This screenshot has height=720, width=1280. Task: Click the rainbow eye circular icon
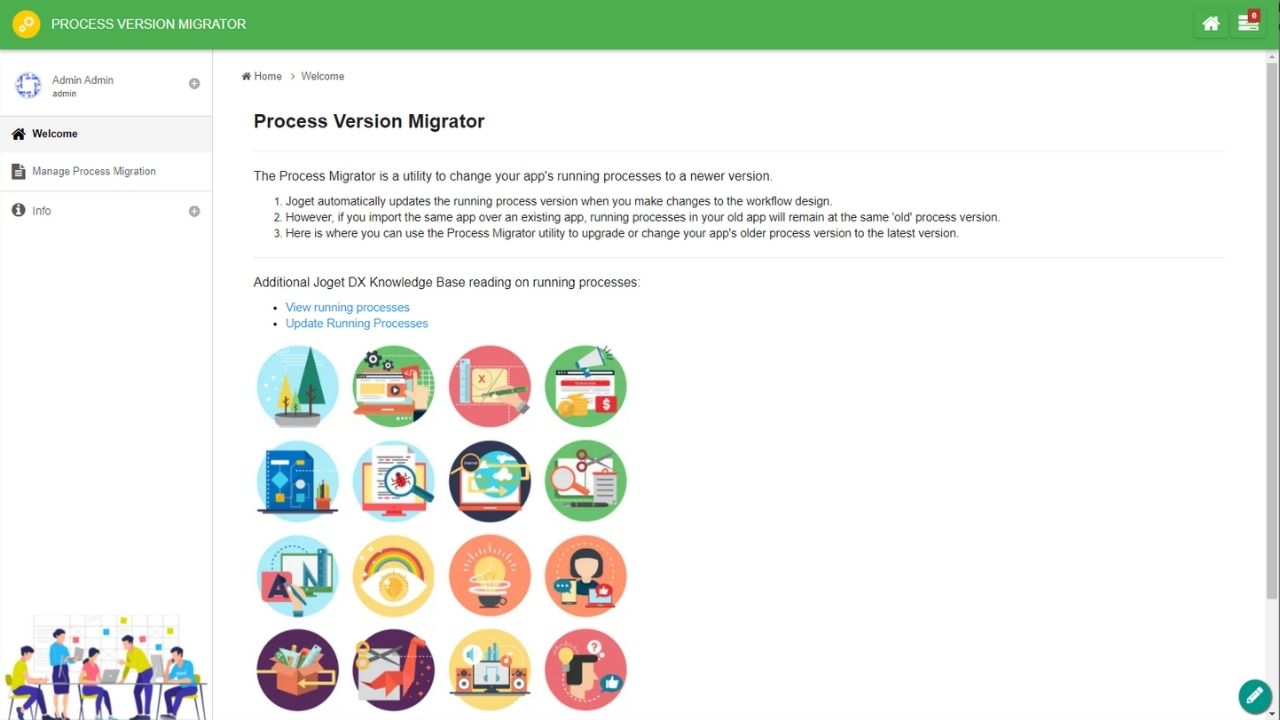393,576
